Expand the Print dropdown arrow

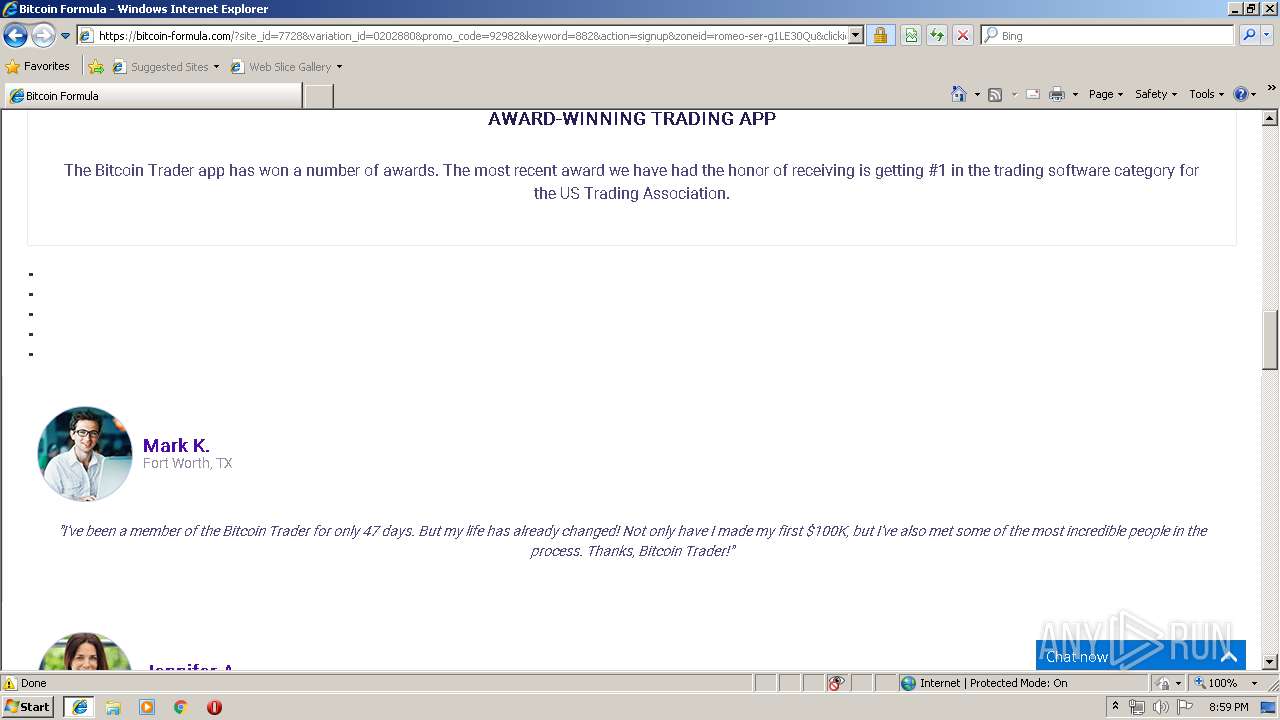1075,94
